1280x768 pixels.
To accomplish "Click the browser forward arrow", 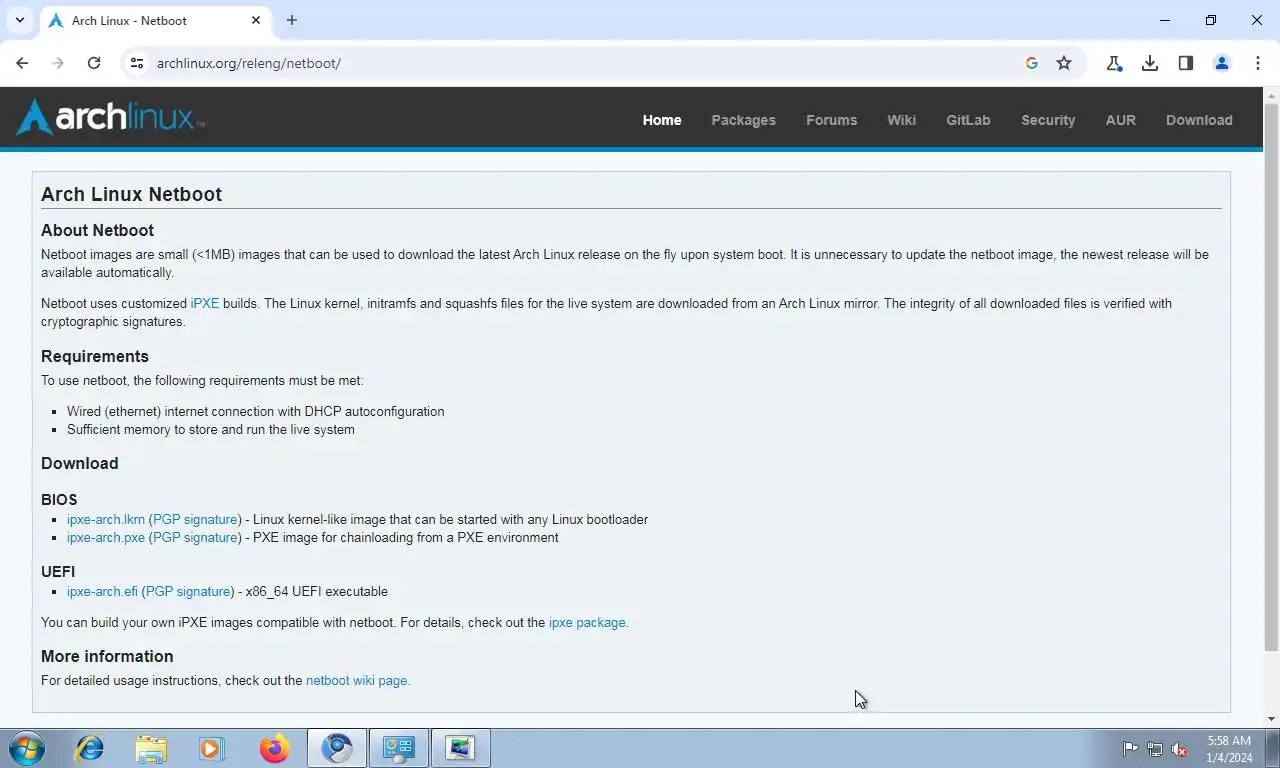I will (x=58, y=63).
